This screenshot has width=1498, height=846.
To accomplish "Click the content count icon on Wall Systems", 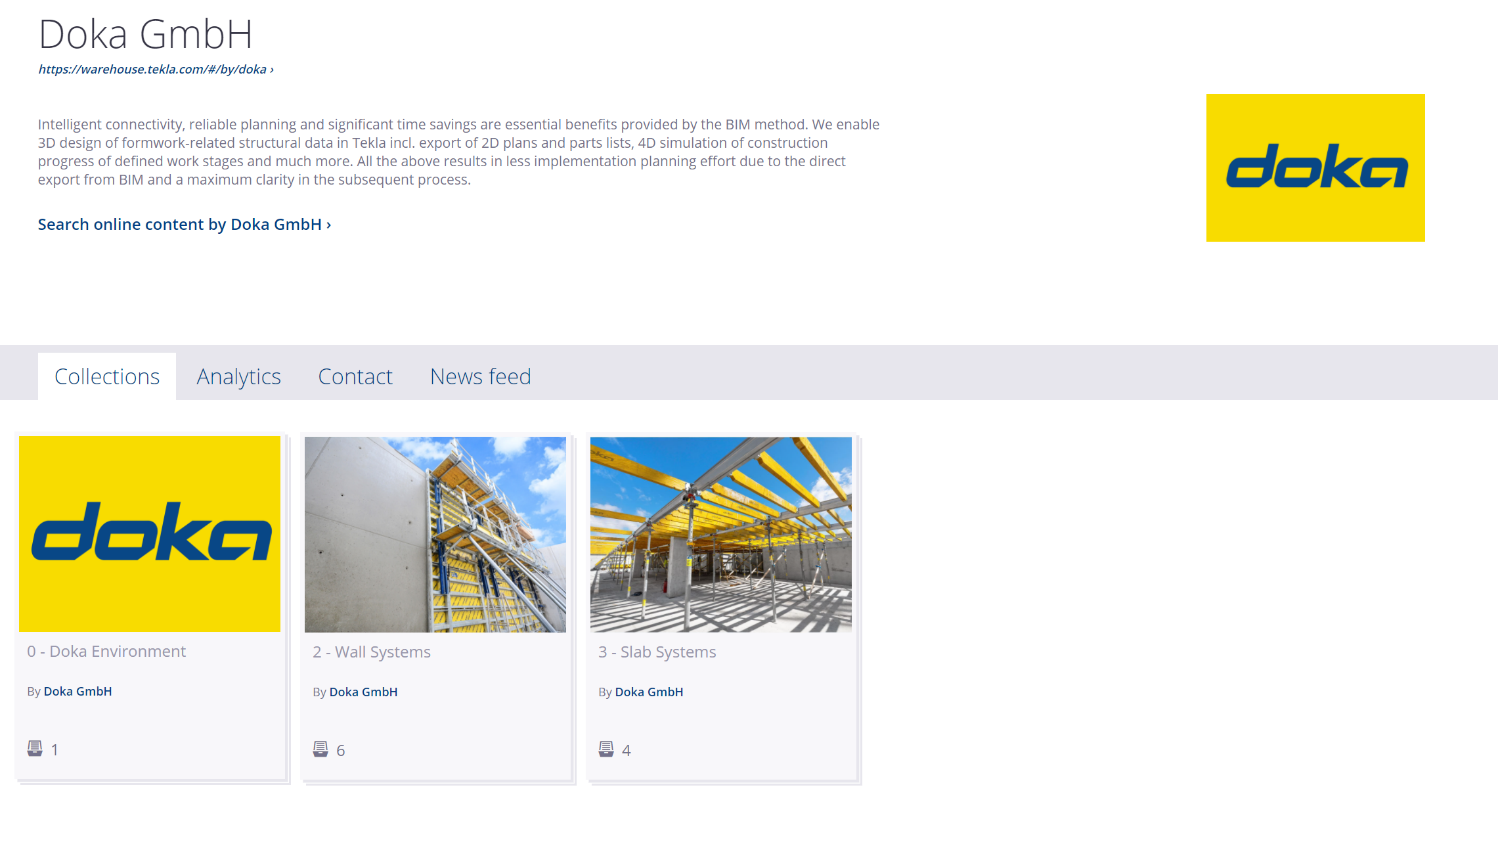I will pos(320,749).
